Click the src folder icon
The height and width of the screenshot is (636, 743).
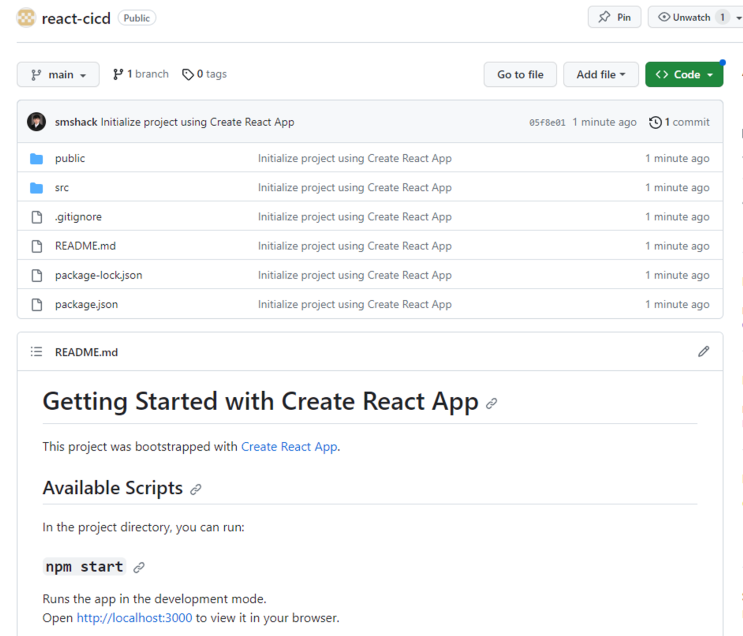(36, 188)
